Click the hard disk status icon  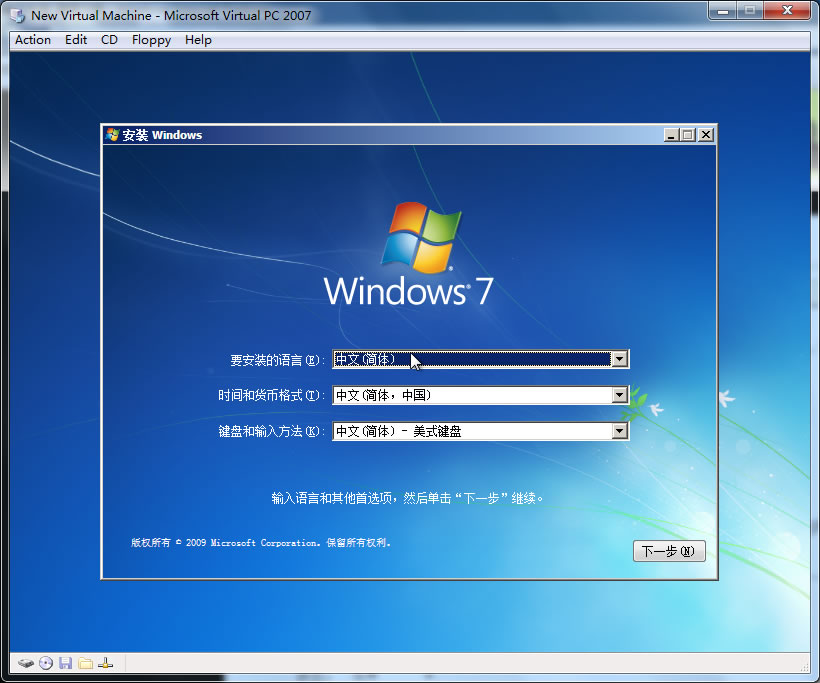(x=27, y=662)
